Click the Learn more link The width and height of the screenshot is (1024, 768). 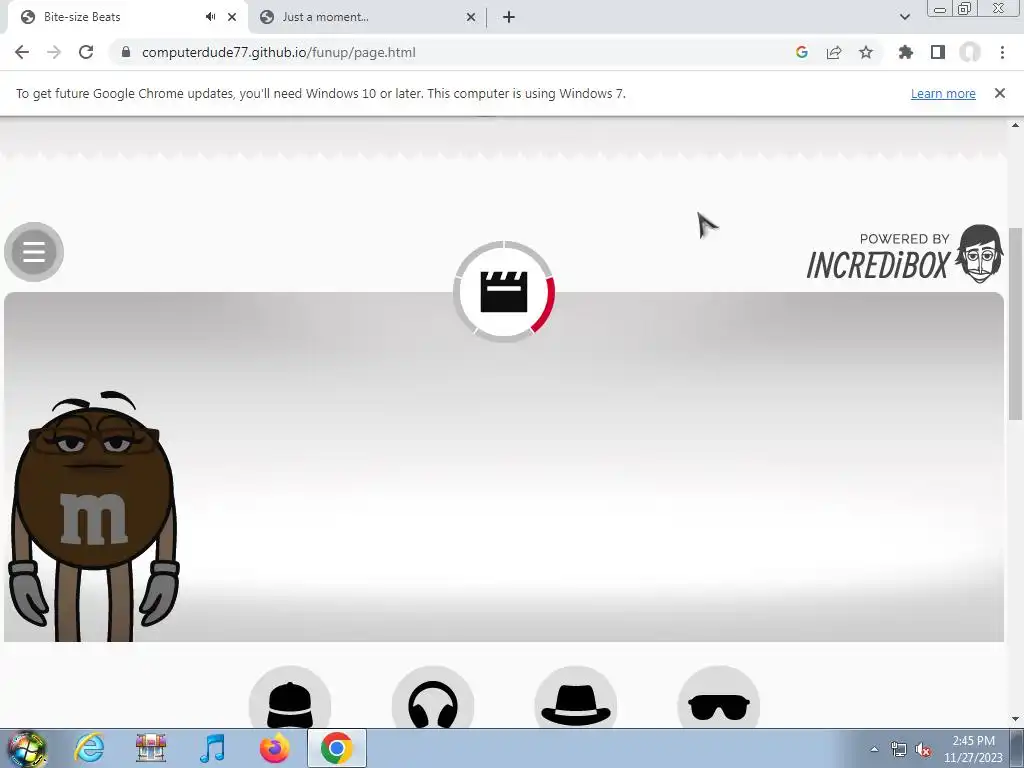[943, 93]
